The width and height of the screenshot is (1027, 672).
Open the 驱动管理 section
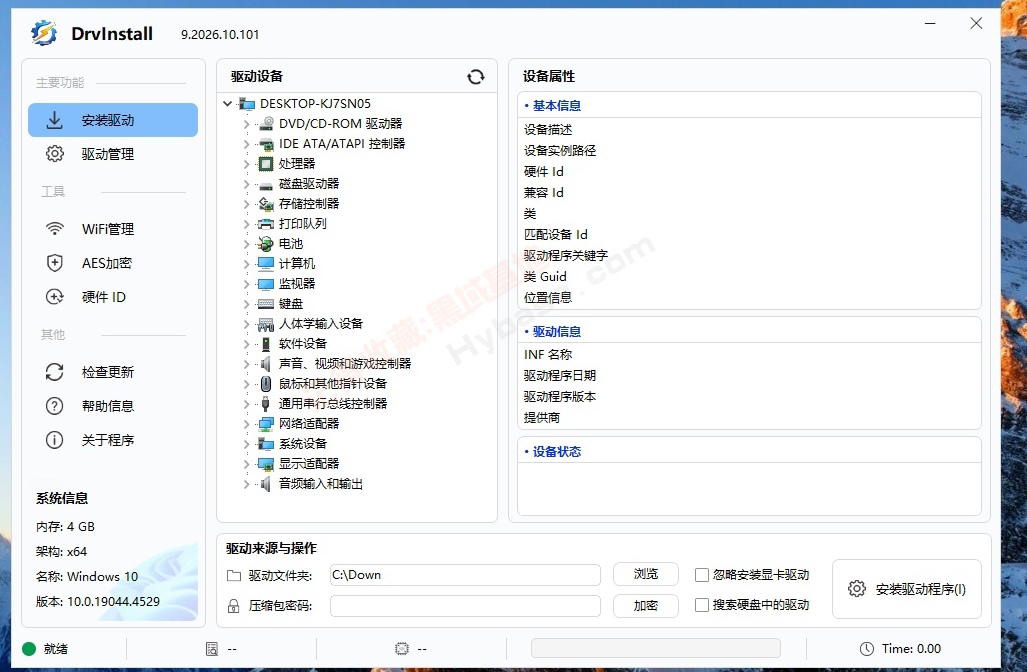pyautogui.click(x=113, y=154)
